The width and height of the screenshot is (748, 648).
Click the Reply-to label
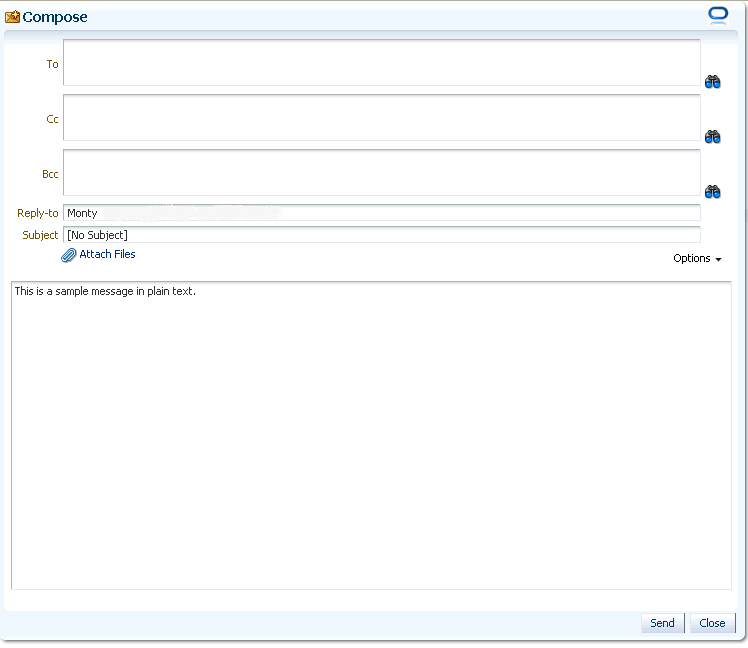(38, 213)
